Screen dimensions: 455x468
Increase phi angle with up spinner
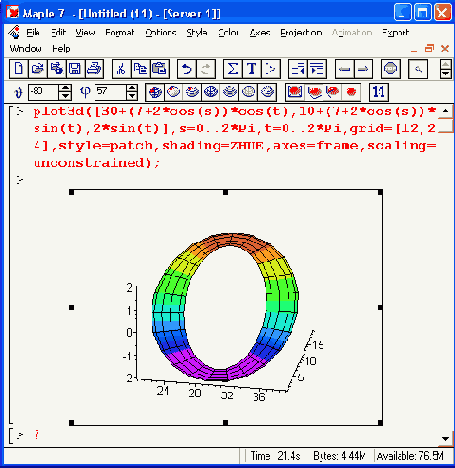tap(132, 88)
